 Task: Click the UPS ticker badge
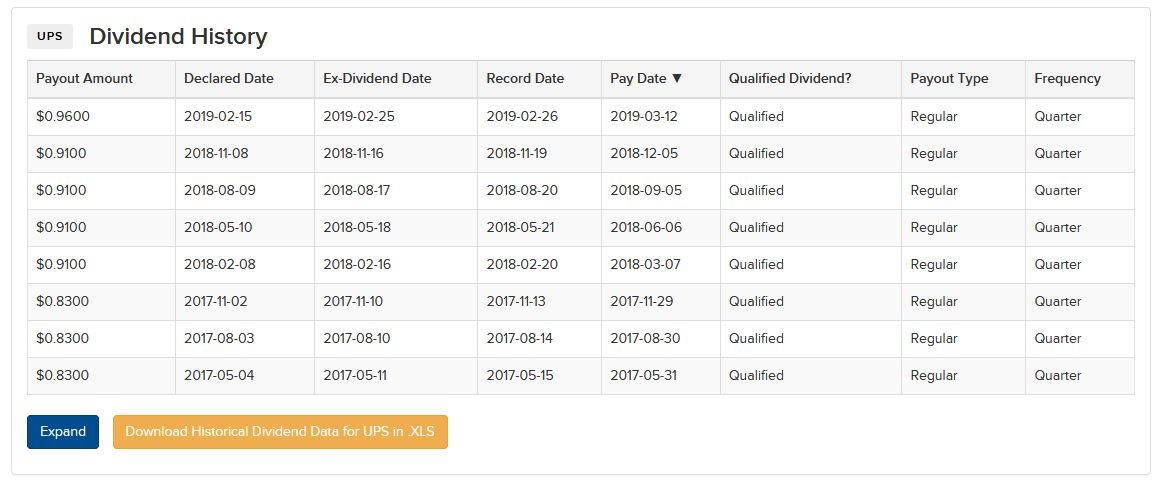[x=49, y=37]
